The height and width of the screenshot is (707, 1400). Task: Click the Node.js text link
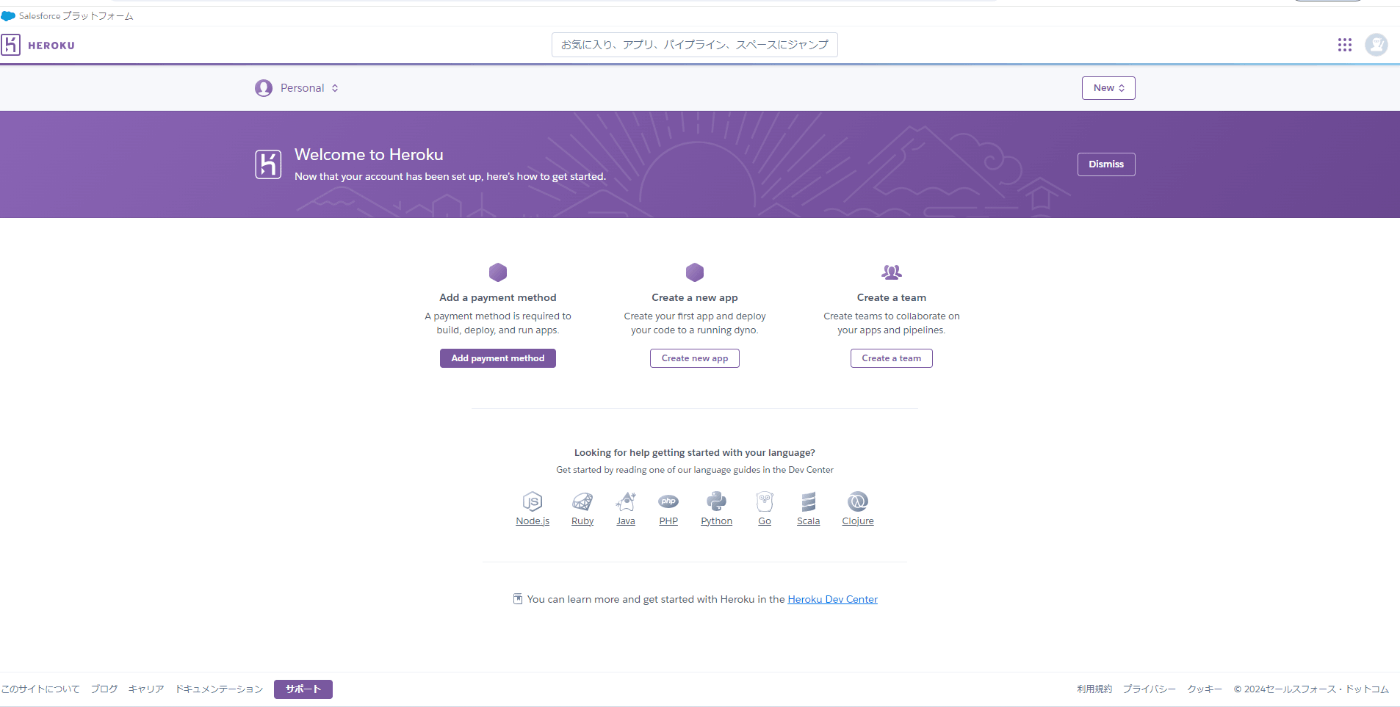pos(533,521)
